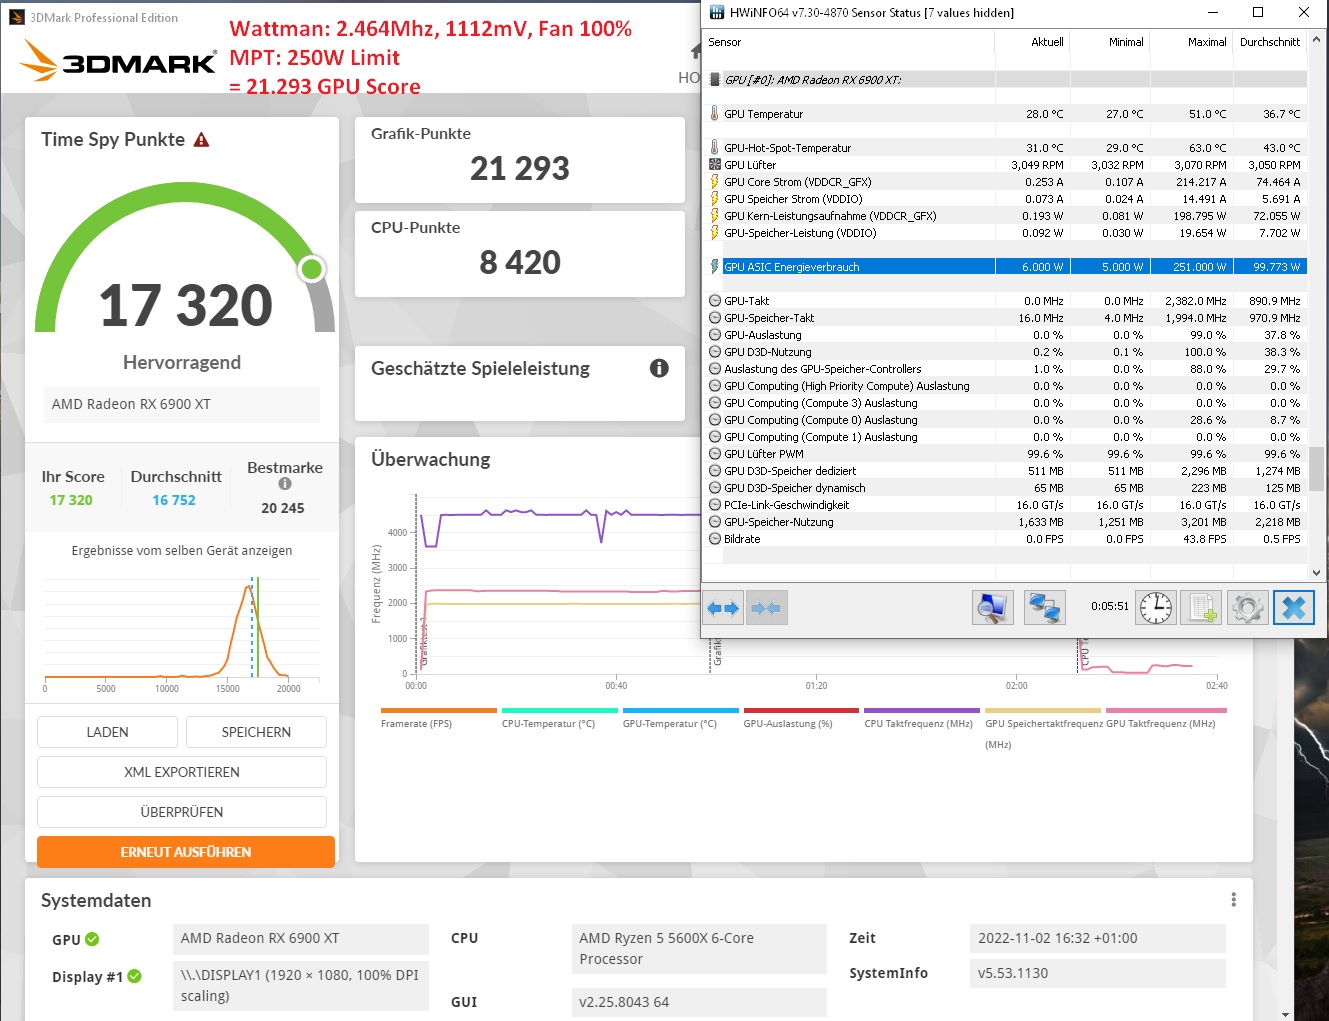1329x1021 pixels.
Task: Click Ihr Score value 17 320
Action: (x=71, y=500)
